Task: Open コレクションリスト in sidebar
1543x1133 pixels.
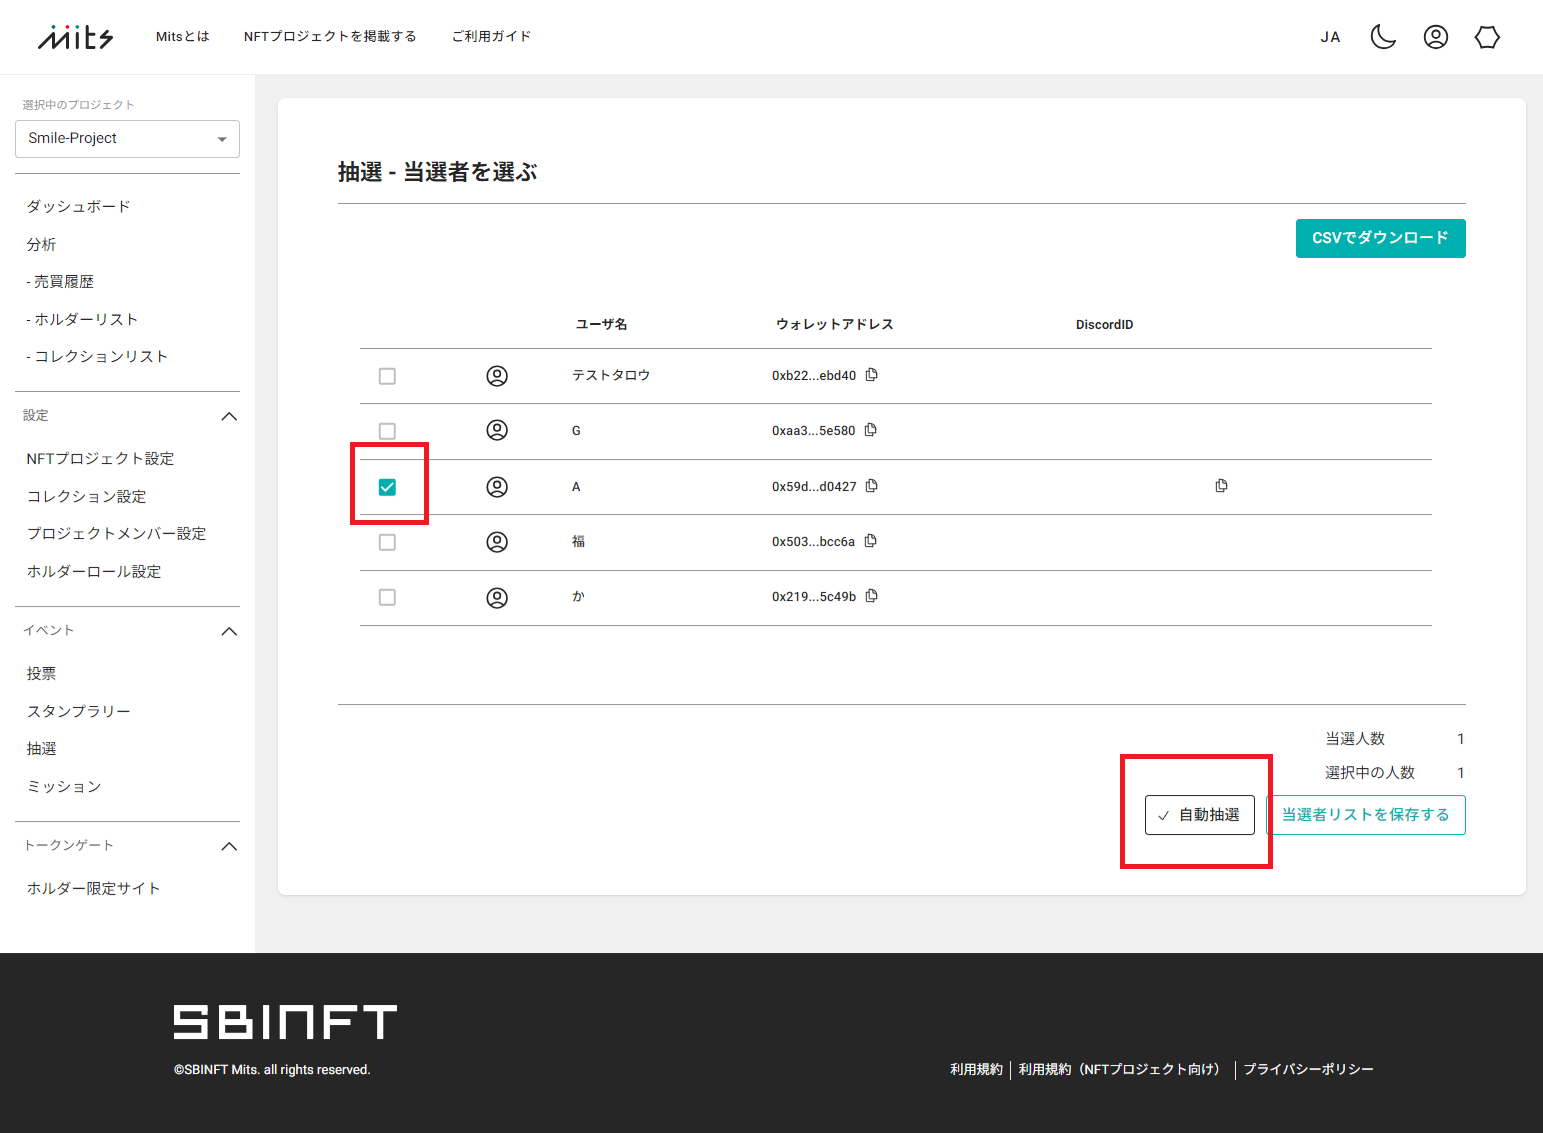Action: 97,356
